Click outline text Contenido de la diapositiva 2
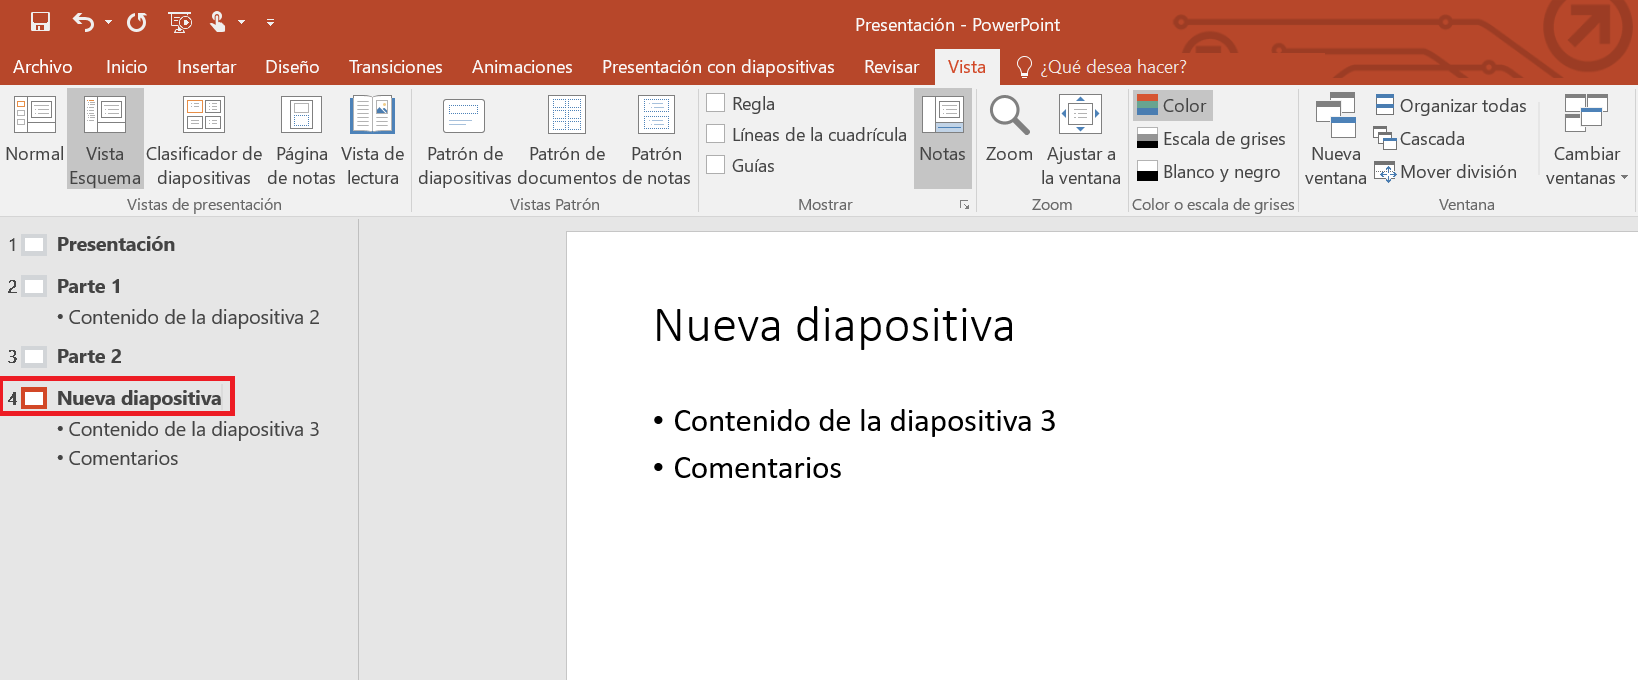1638x680 pixels. coord(194,317)
